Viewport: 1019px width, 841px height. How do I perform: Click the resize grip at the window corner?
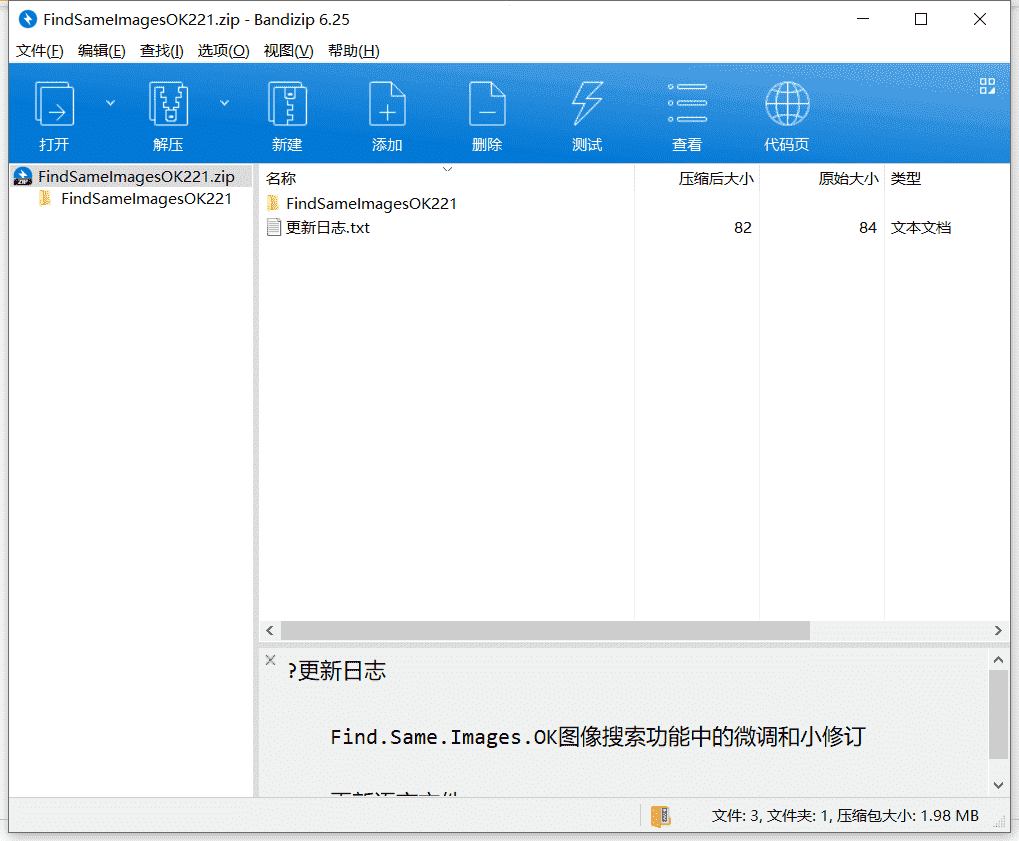pos(1000,822)
